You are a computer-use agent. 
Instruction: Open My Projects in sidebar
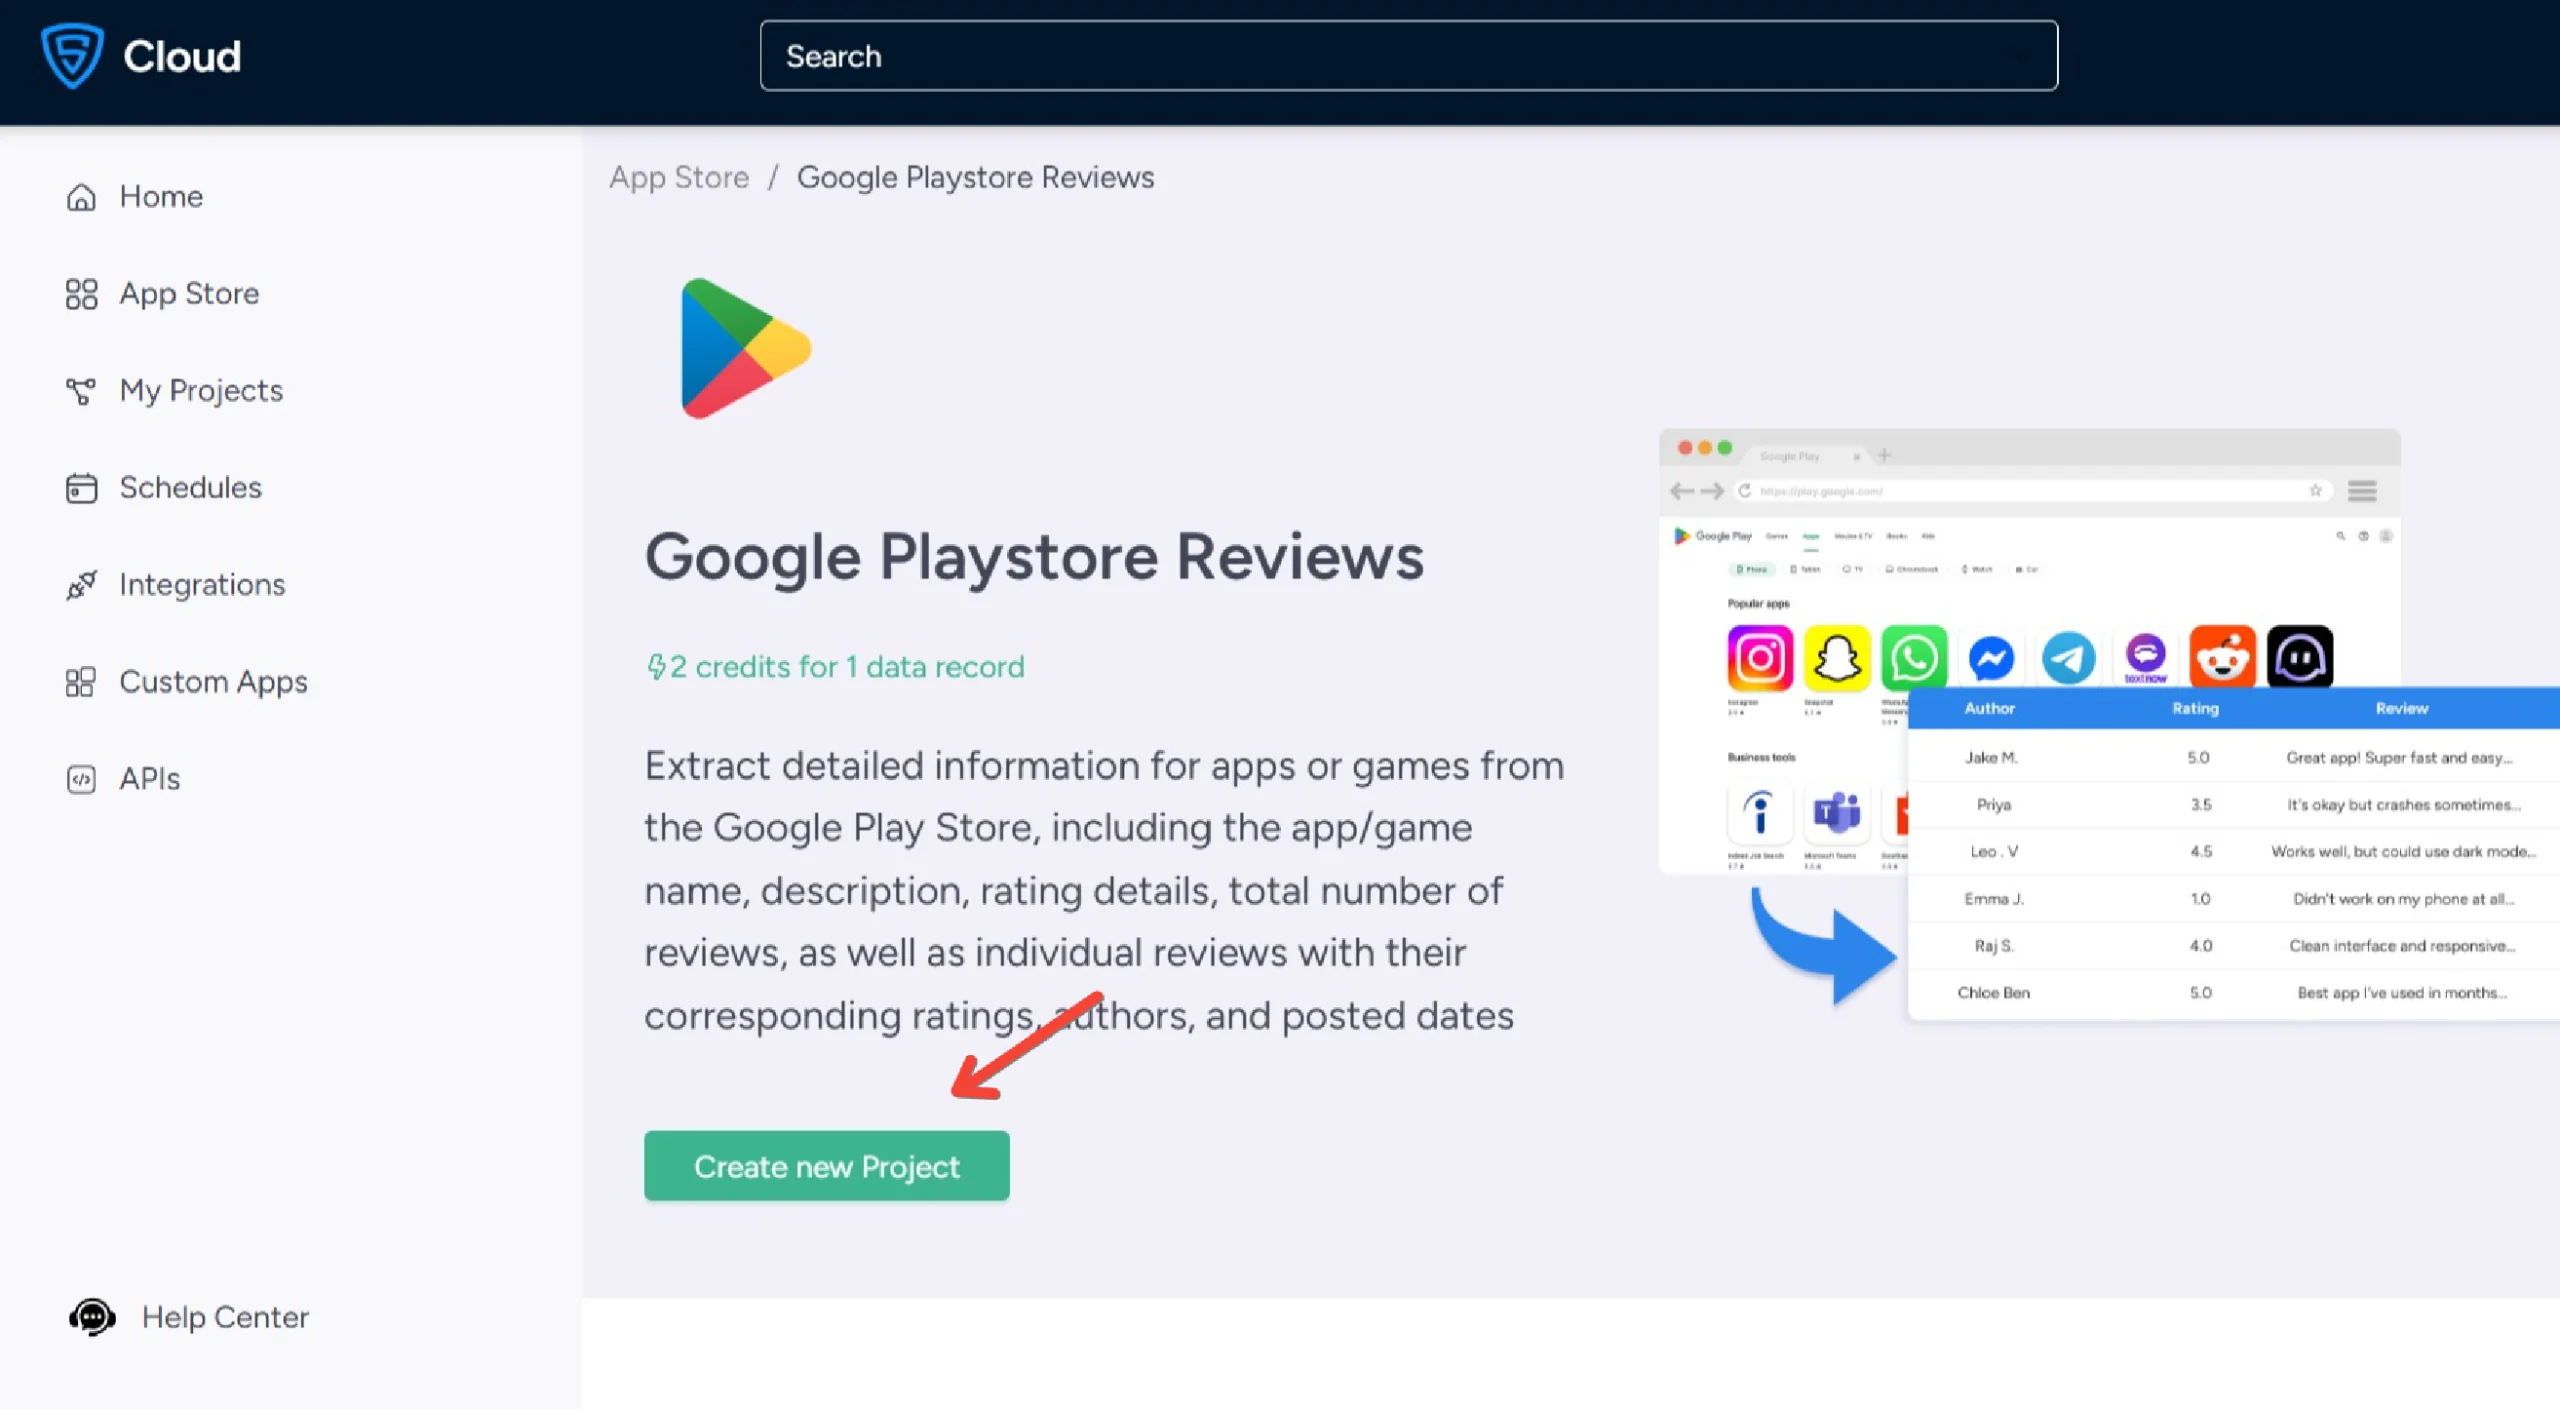pos(201,391)
